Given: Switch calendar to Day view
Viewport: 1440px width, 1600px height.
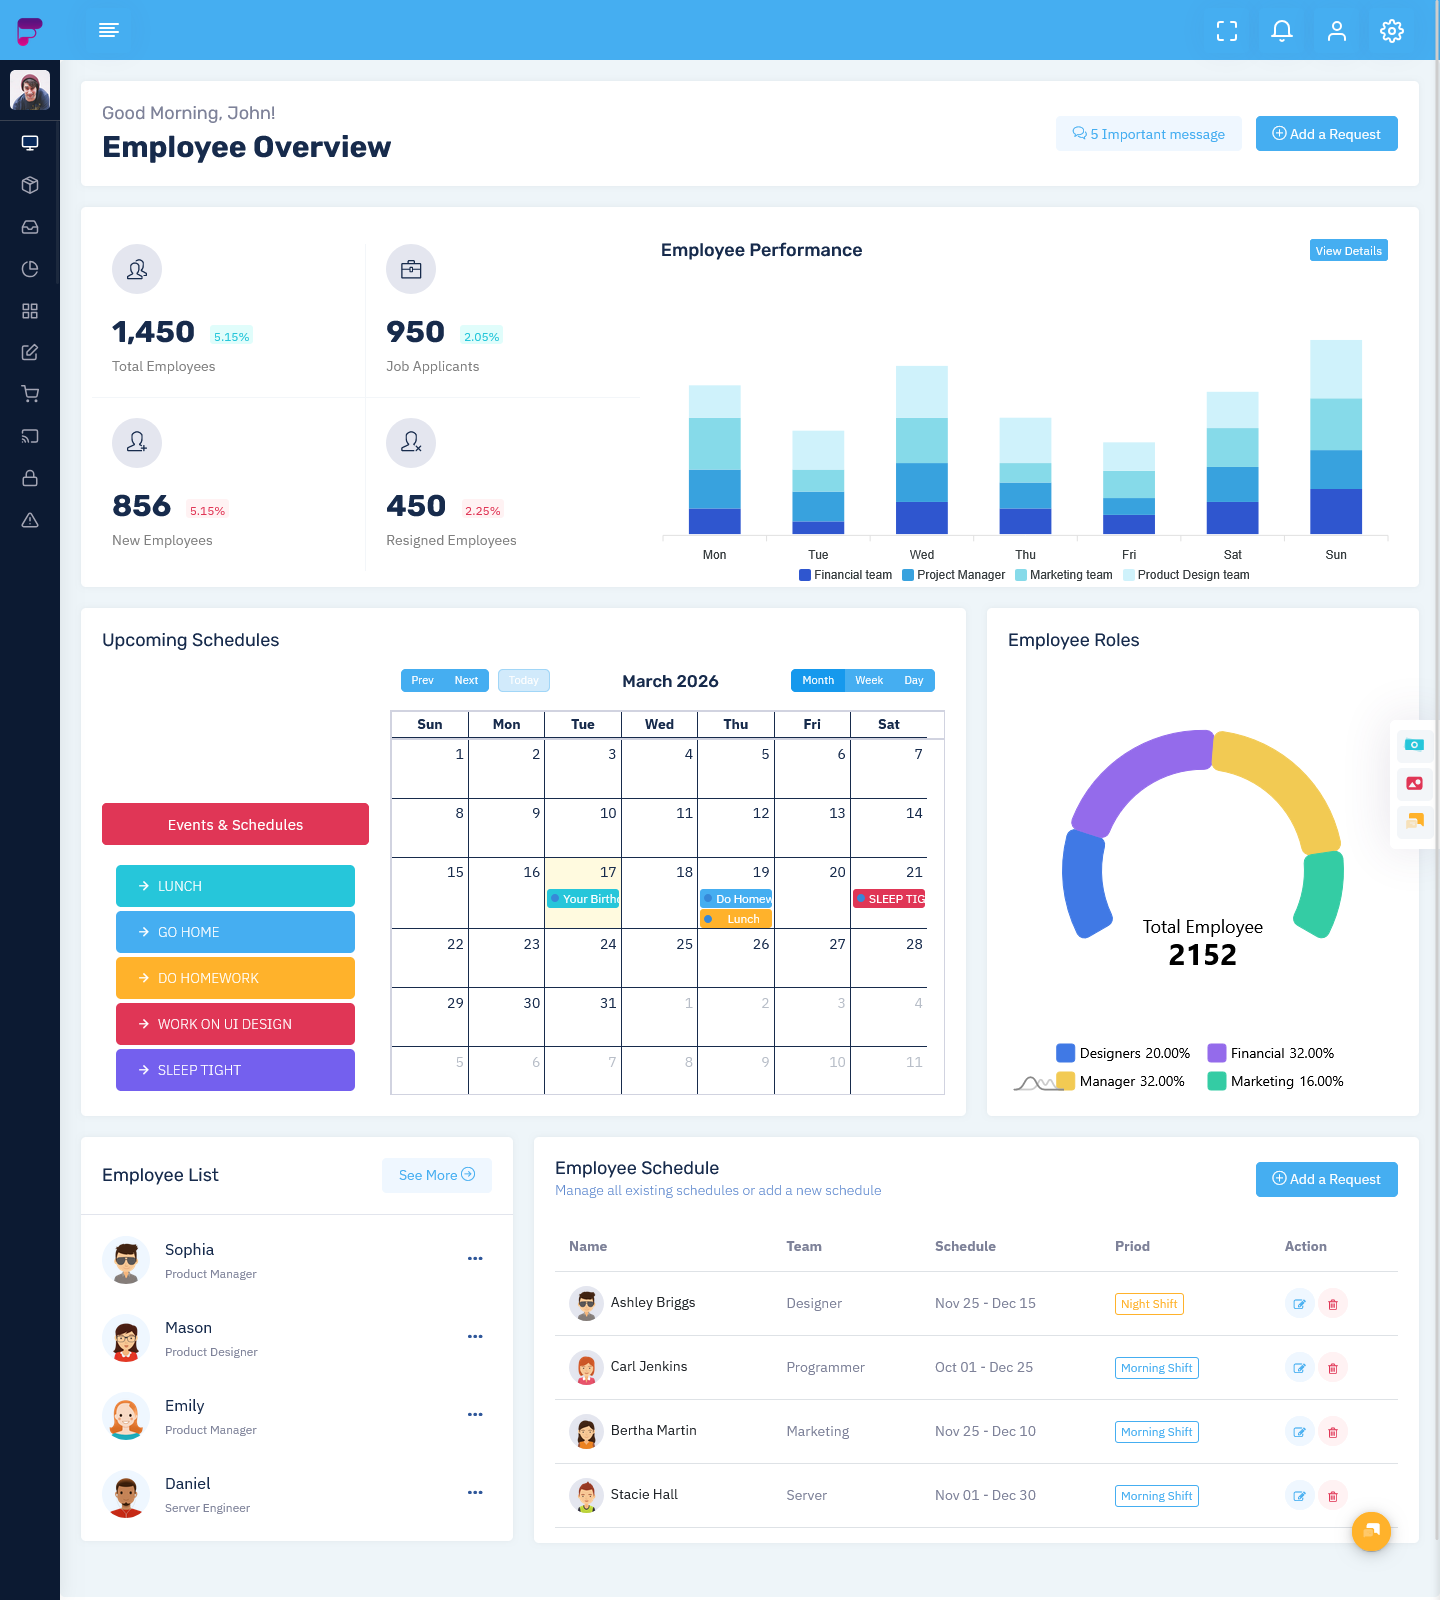Looking at the screenshot, I should pos(913,680).
